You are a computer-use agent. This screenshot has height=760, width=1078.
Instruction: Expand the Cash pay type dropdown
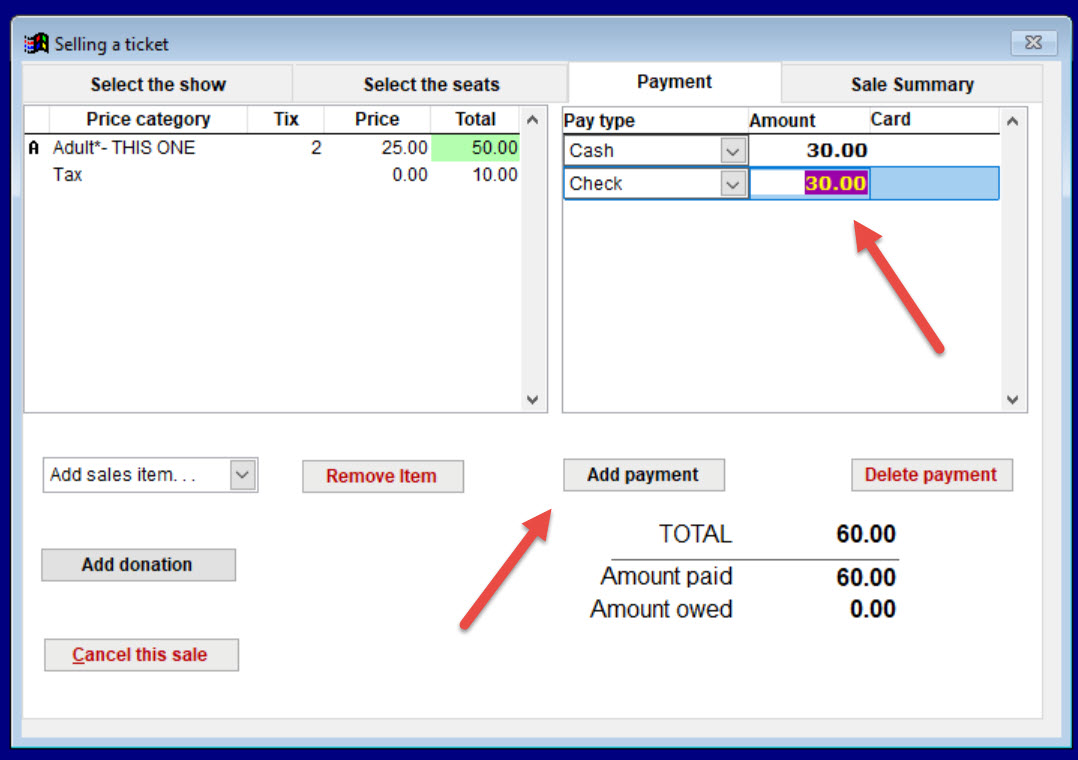point(732,151)
